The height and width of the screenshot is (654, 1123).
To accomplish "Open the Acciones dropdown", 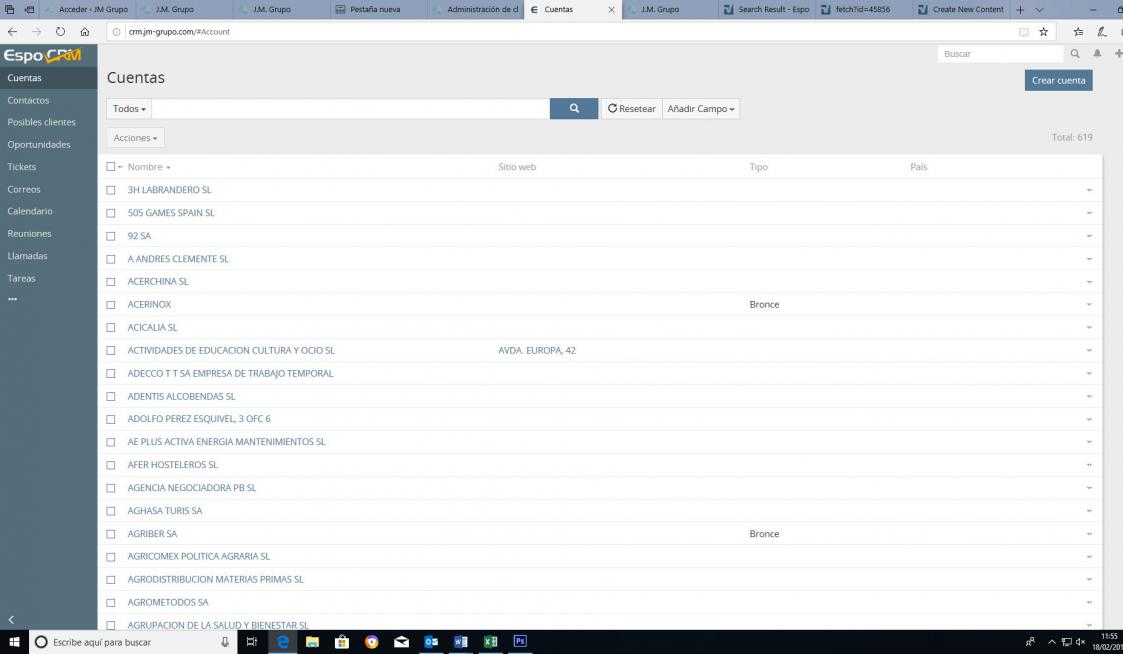I will 135,138.
